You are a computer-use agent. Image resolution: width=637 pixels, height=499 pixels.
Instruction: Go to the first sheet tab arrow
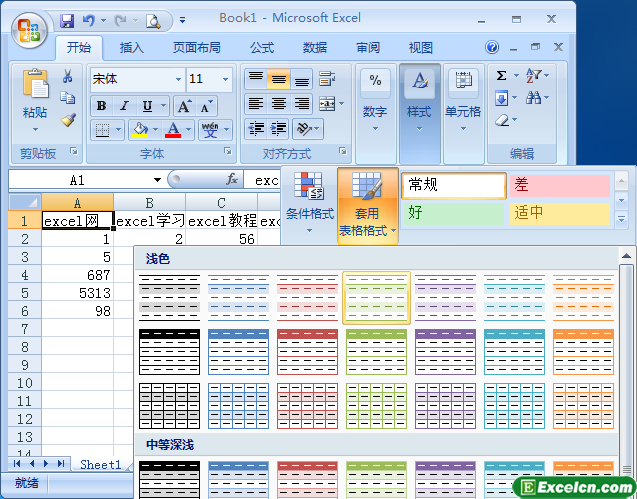point(17,464)
